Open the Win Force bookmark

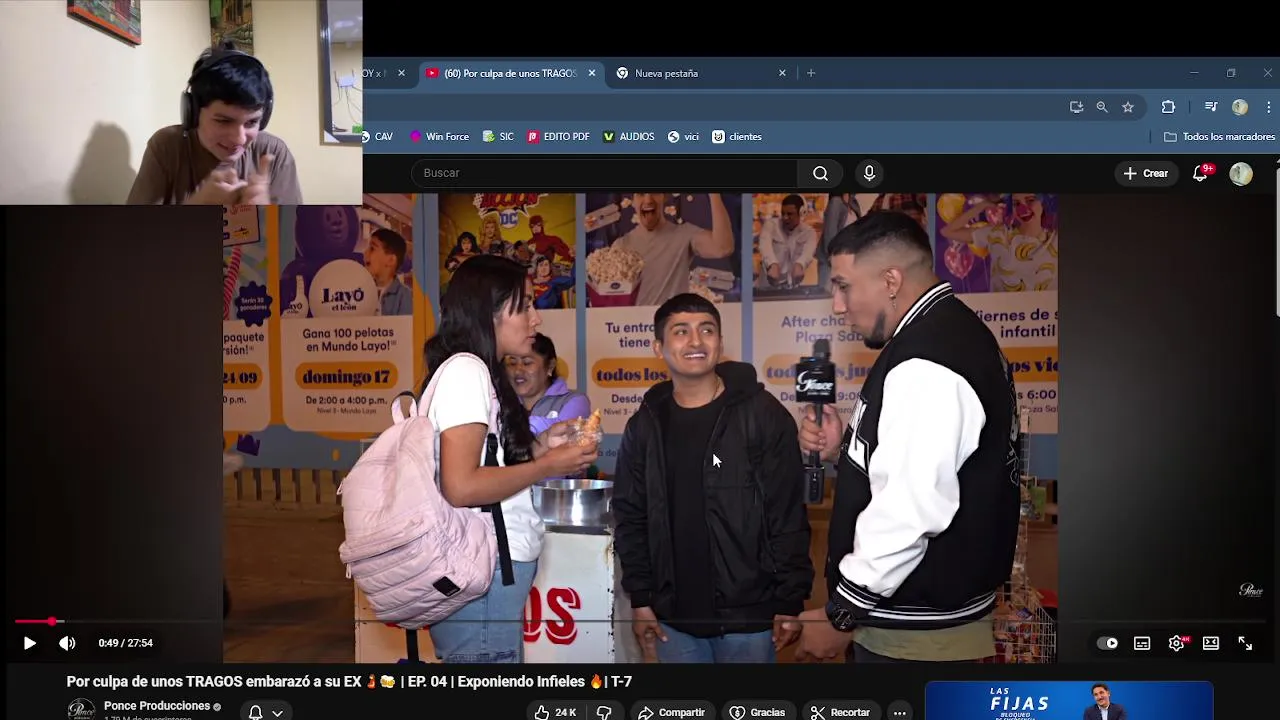(x=439, y=137)
